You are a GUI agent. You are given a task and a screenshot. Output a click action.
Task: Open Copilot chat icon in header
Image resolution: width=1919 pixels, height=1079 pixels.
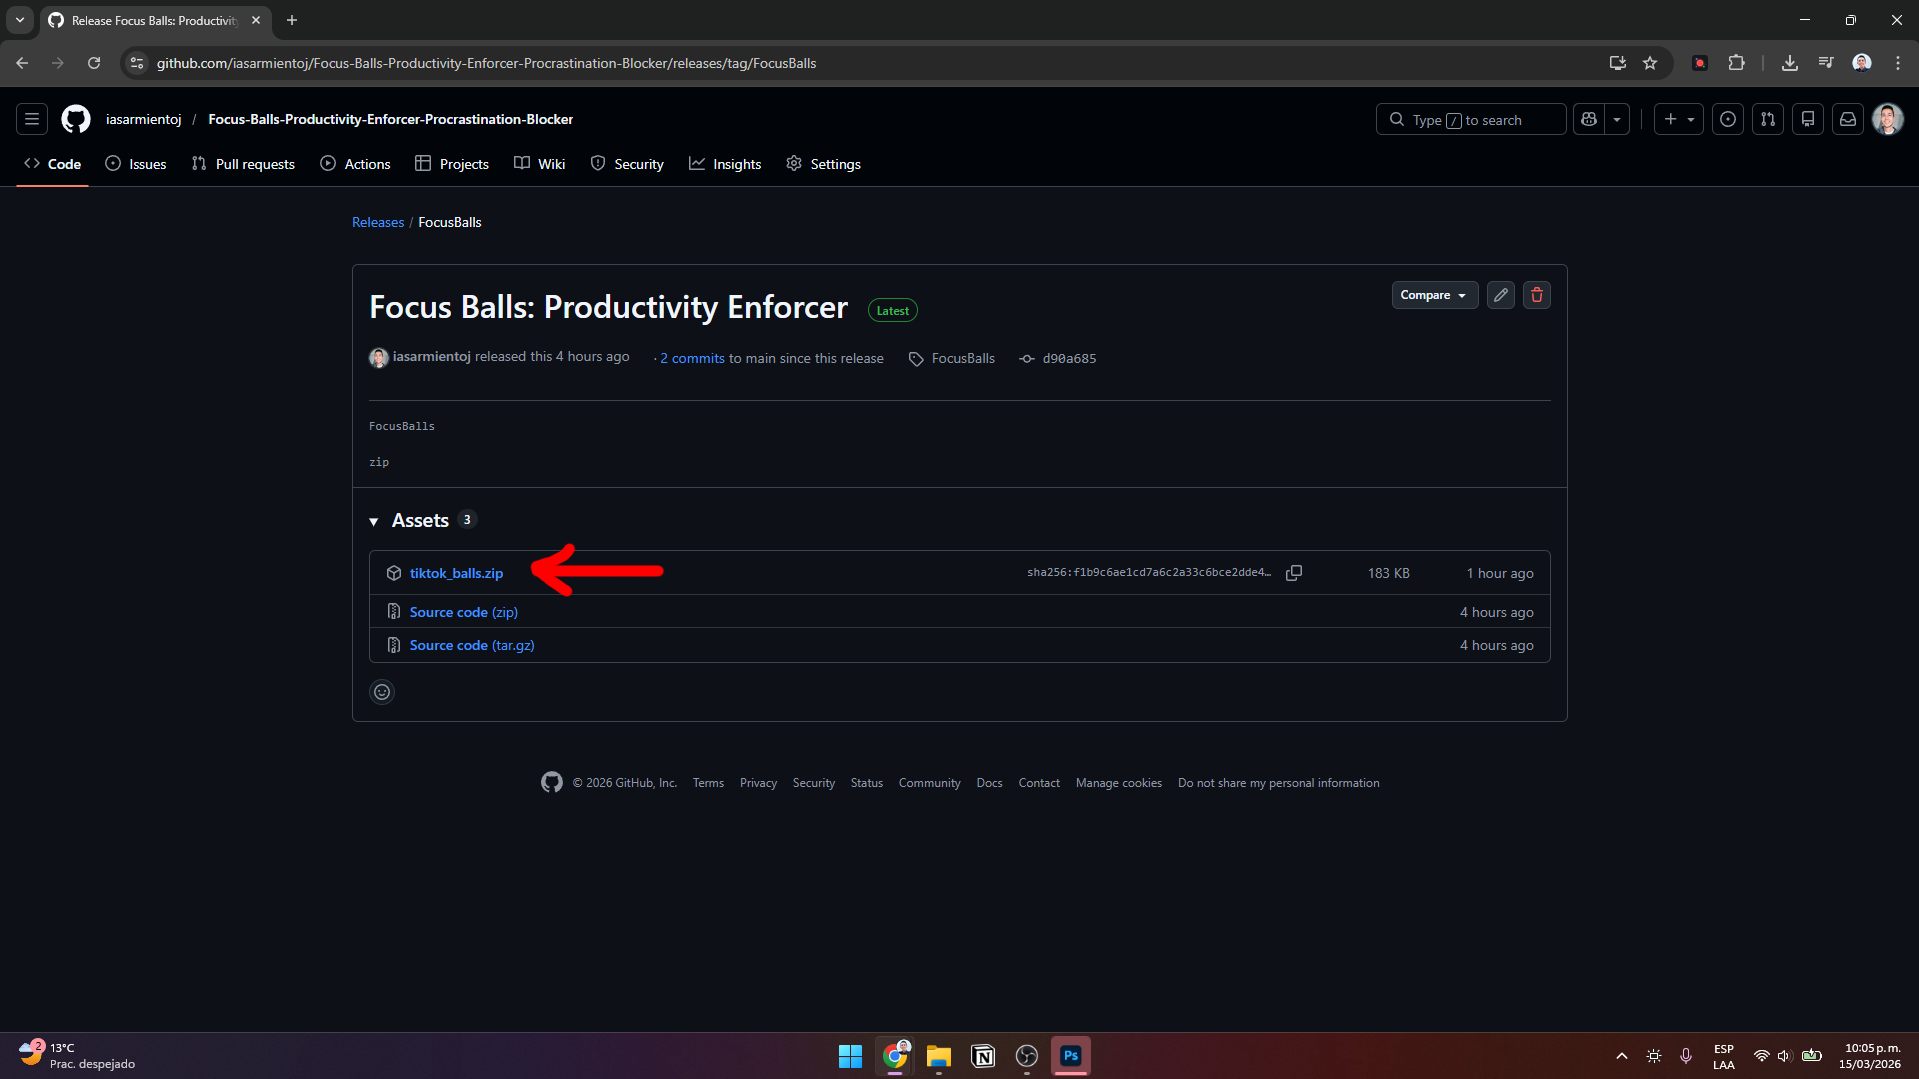coord(1589,119)
